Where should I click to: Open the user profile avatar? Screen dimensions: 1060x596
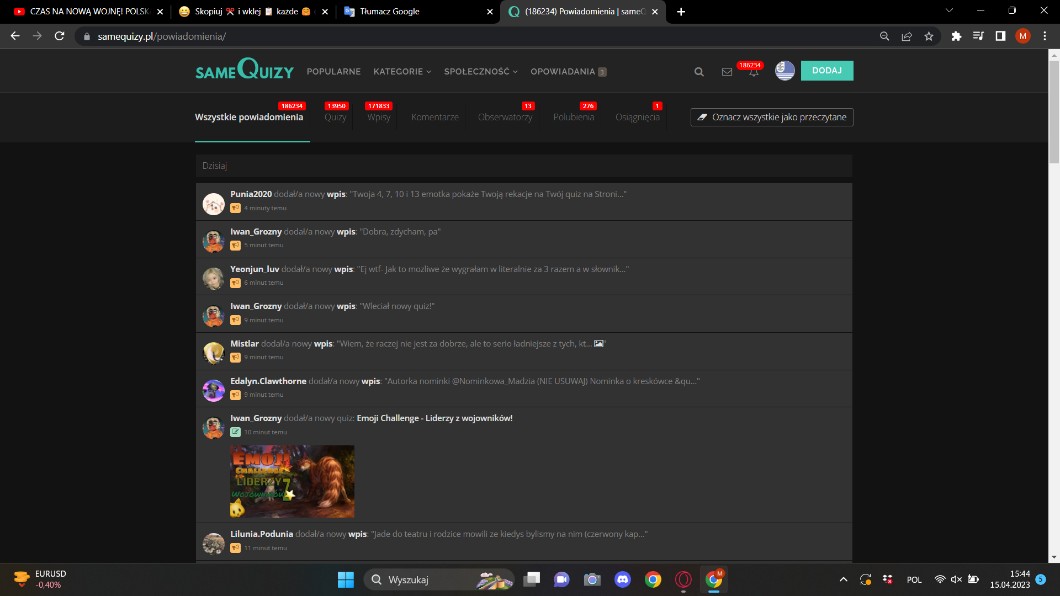coord(784,71)
